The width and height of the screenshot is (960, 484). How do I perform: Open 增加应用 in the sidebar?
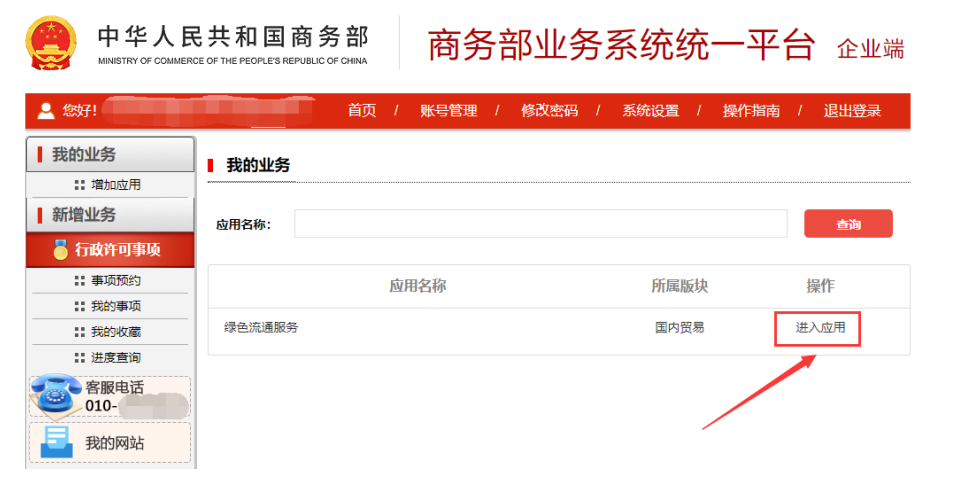coord(116,185)
